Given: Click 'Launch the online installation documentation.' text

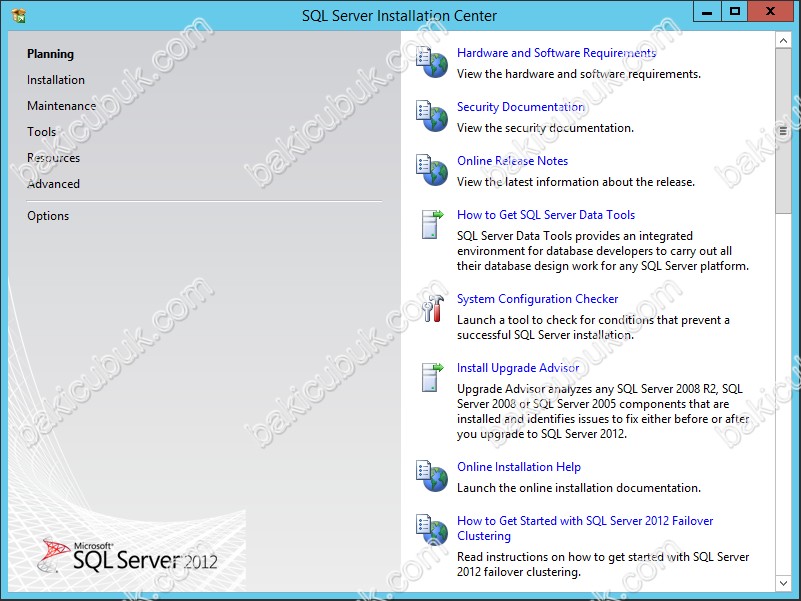Looking at the screenshot, I should [579, 488].
